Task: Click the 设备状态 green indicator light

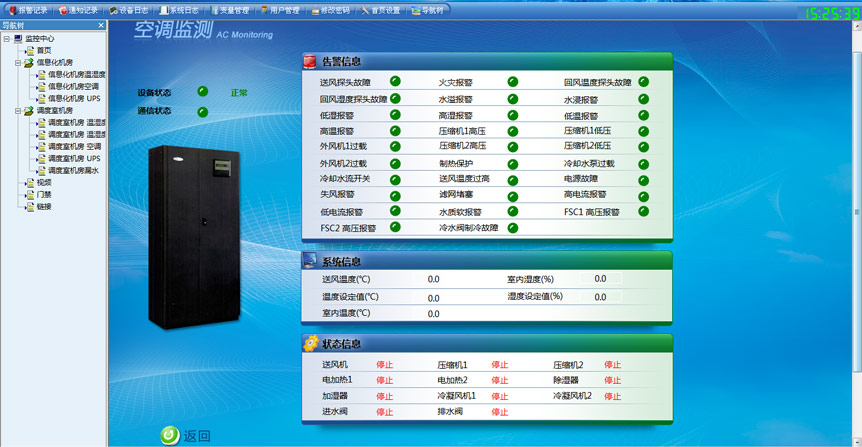Action: [203, 92]
